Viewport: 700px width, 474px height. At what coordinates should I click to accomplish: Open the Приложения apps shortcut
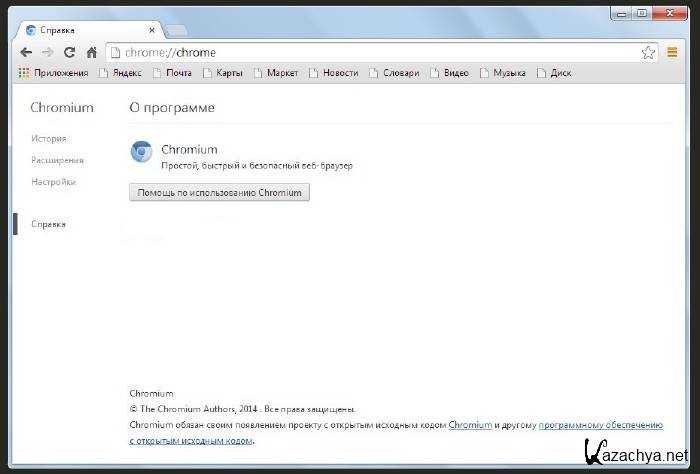coord(54,73)
